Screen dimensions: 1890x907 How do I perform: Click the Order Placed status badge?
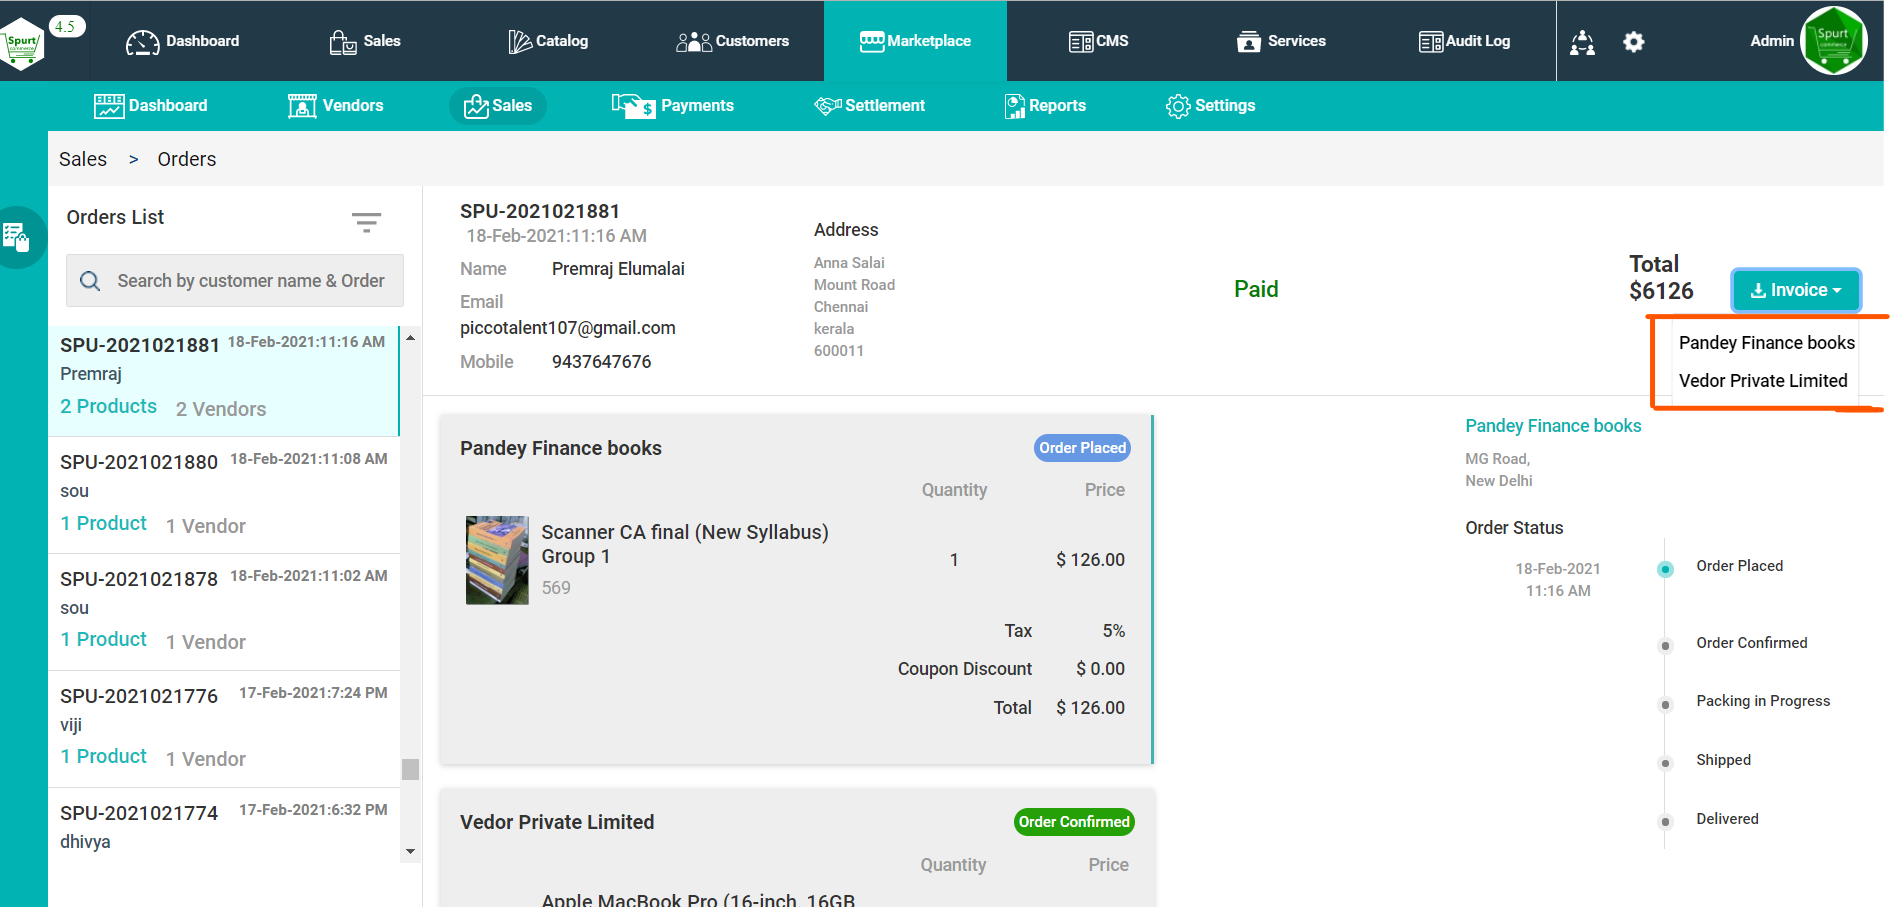pos(1082,448)
